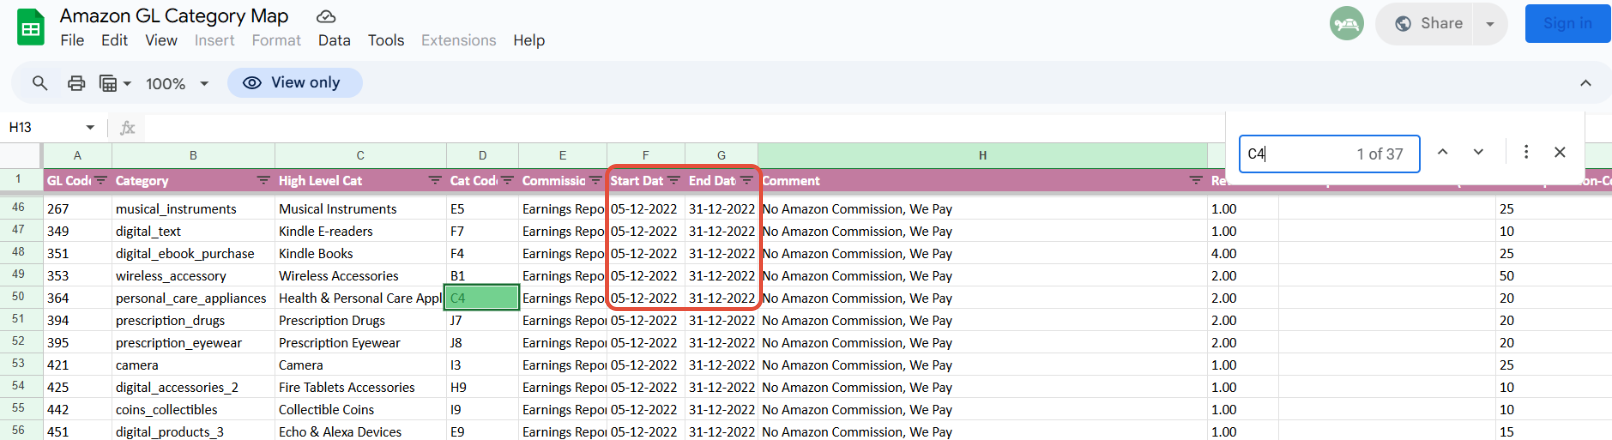The width and height of the screenshot is (1612, 440).
Task: Open filter on GL Code column
Action: (x=101, y=180)
